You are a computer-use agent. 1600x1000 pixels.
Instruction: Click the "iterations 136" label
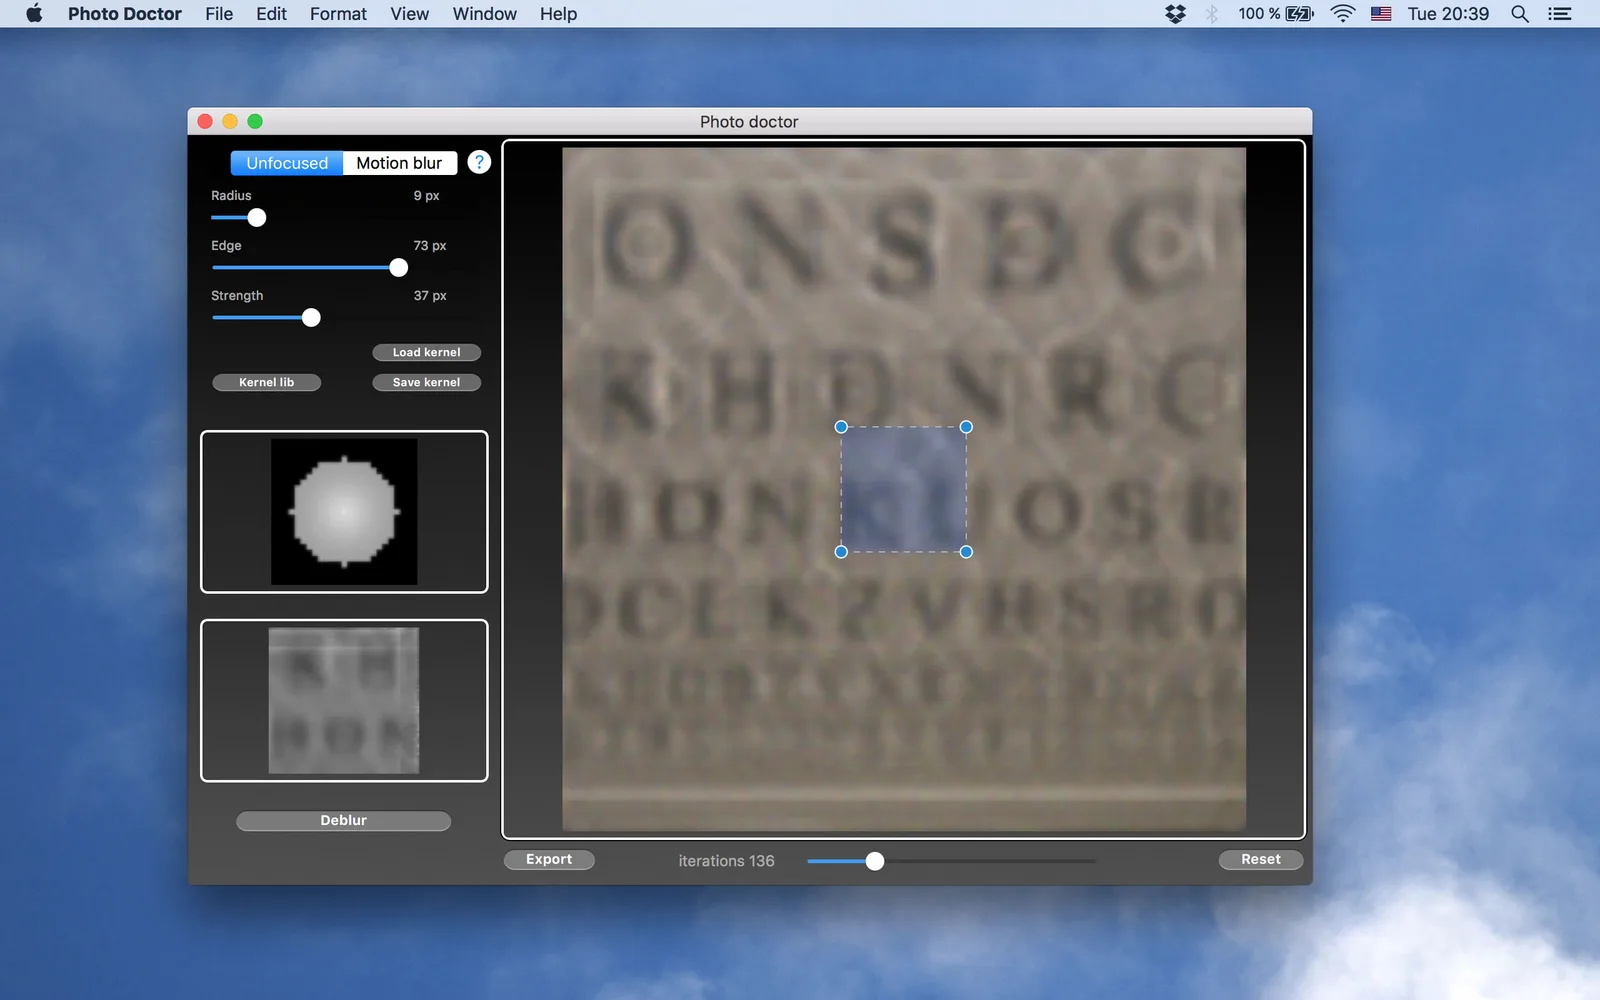point(726,861)
